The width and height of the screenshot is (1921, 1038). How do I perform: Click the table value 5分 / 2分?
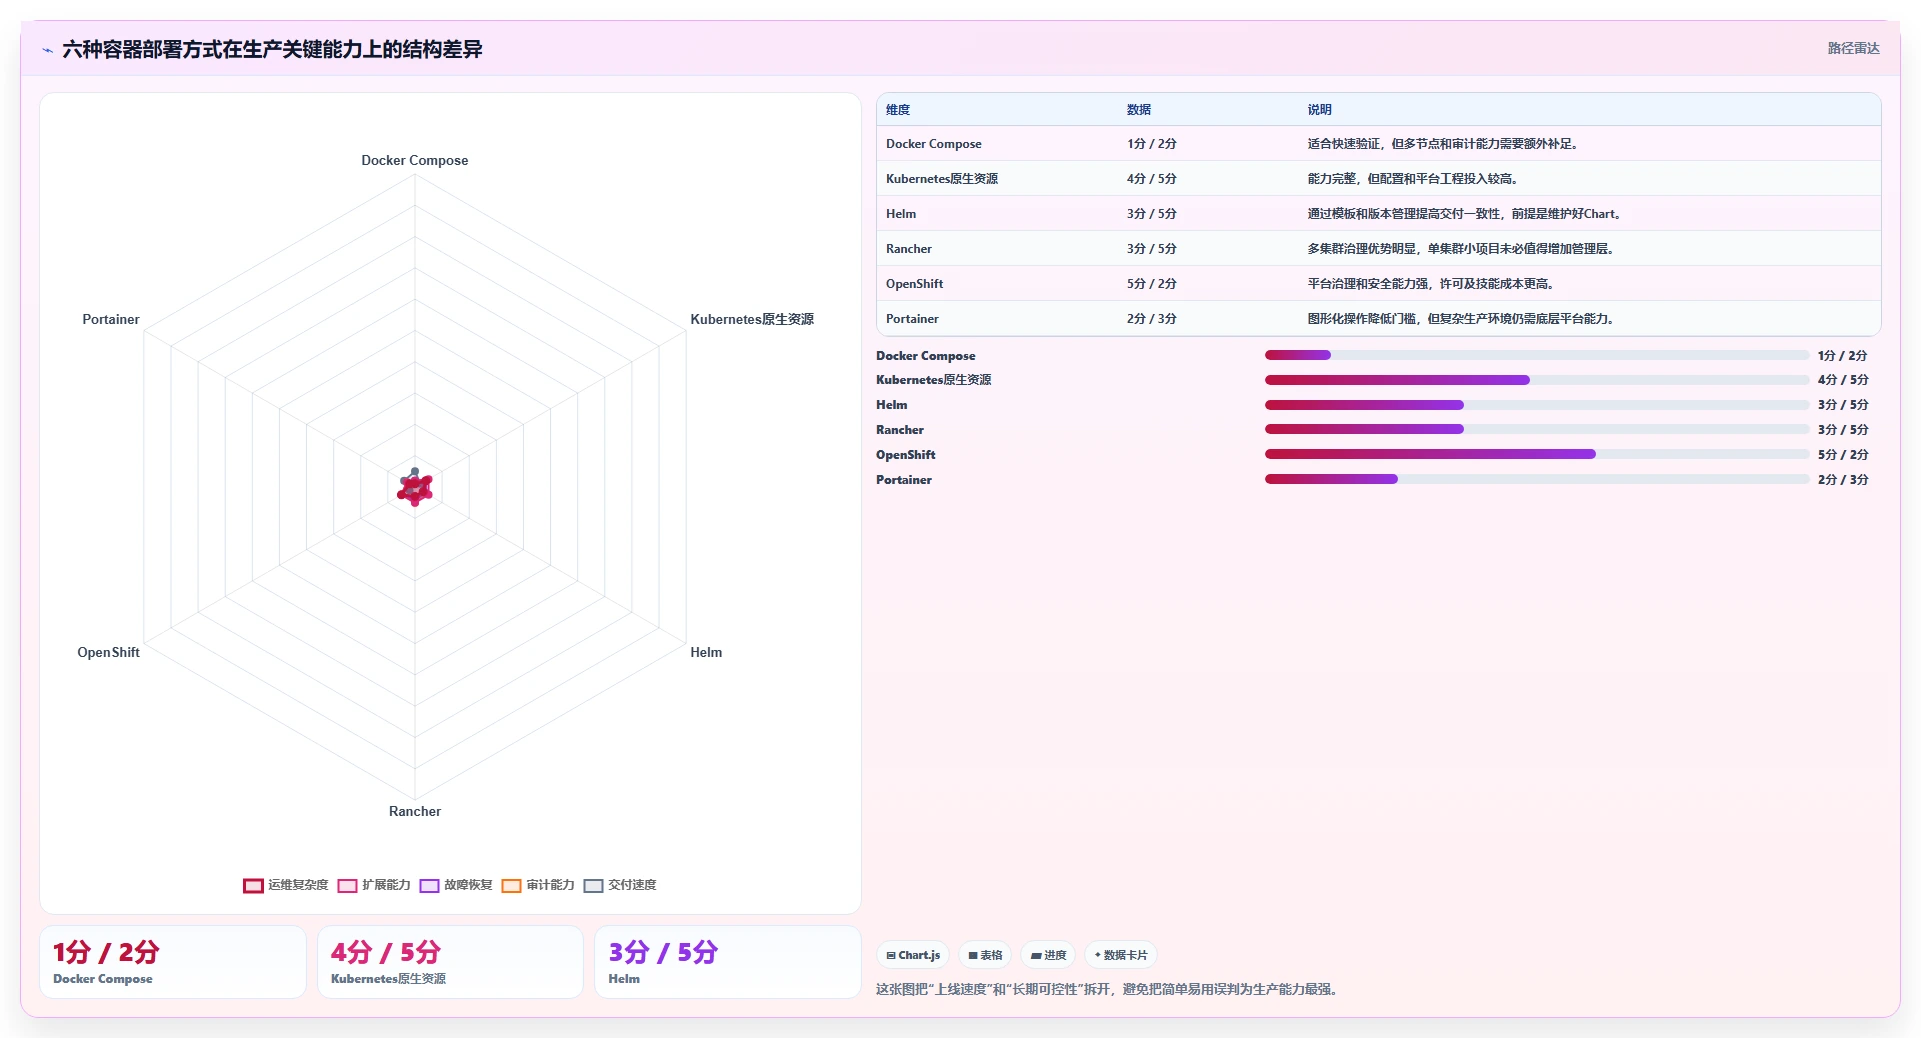(1152, 284)
